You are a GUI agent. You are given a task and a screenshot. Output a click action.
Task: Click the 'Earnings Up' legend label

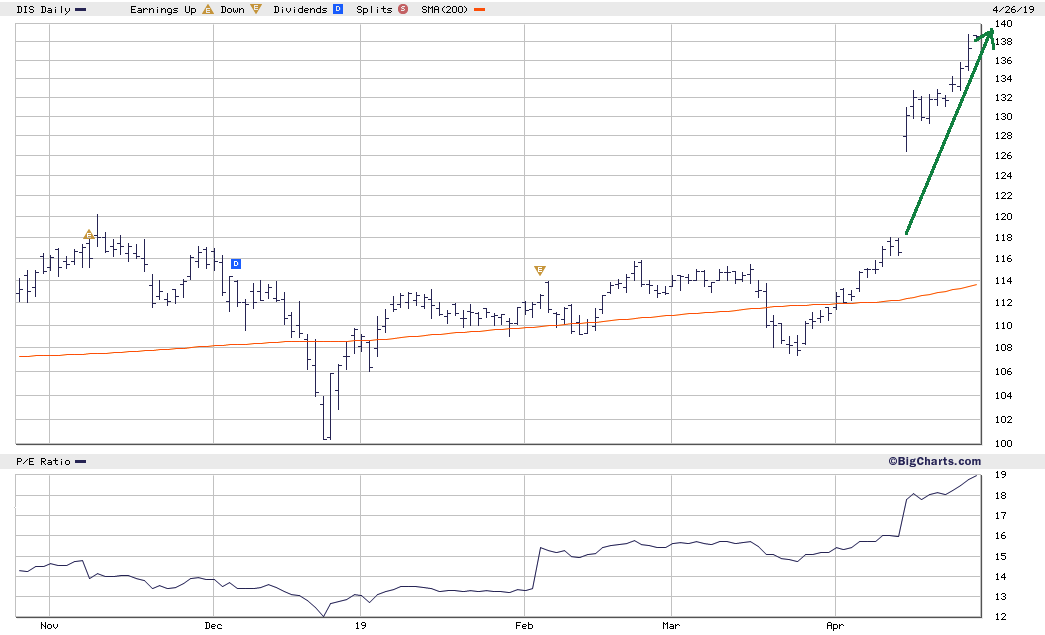click(x=163, y=9)
